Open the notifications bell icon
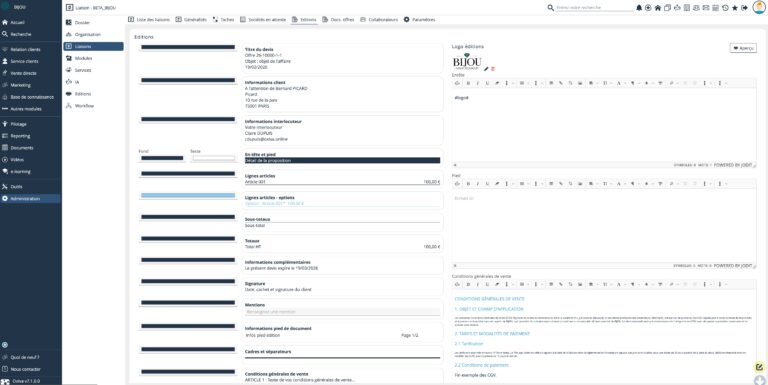The height and width of the screenshot is (385, 768). point(639,8)
